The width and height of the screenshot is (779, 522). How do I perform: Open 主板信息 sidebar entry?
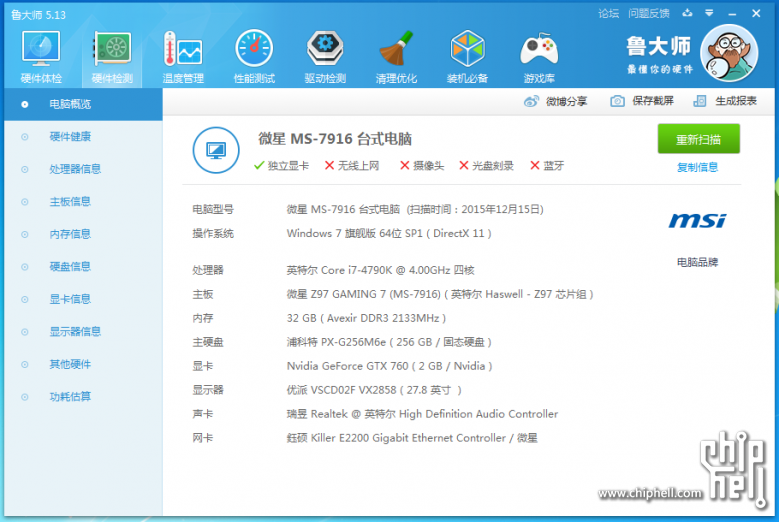(83, 202)
